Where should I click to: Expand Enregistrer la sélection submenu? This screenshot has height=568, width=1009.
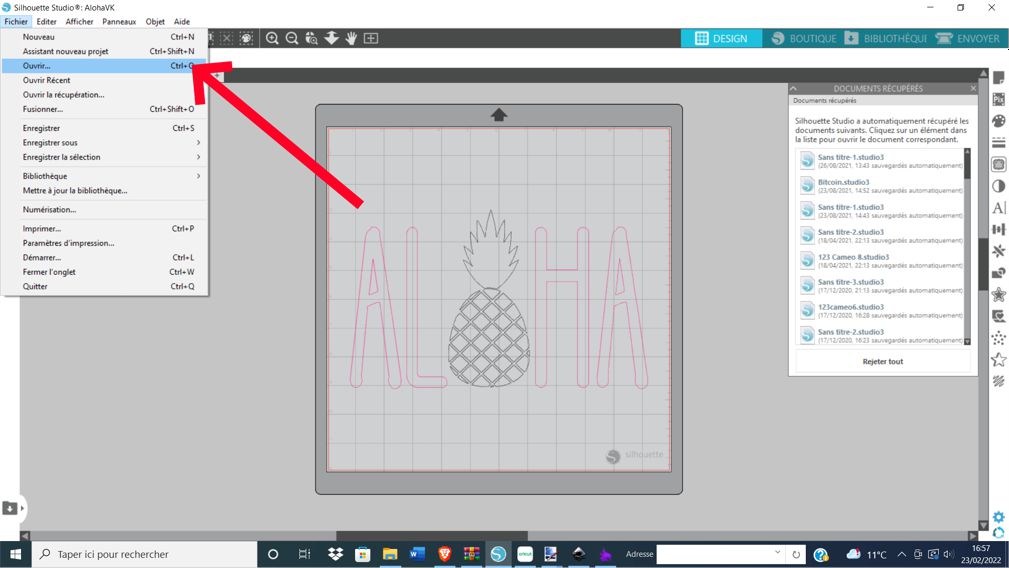click(104, 157)
